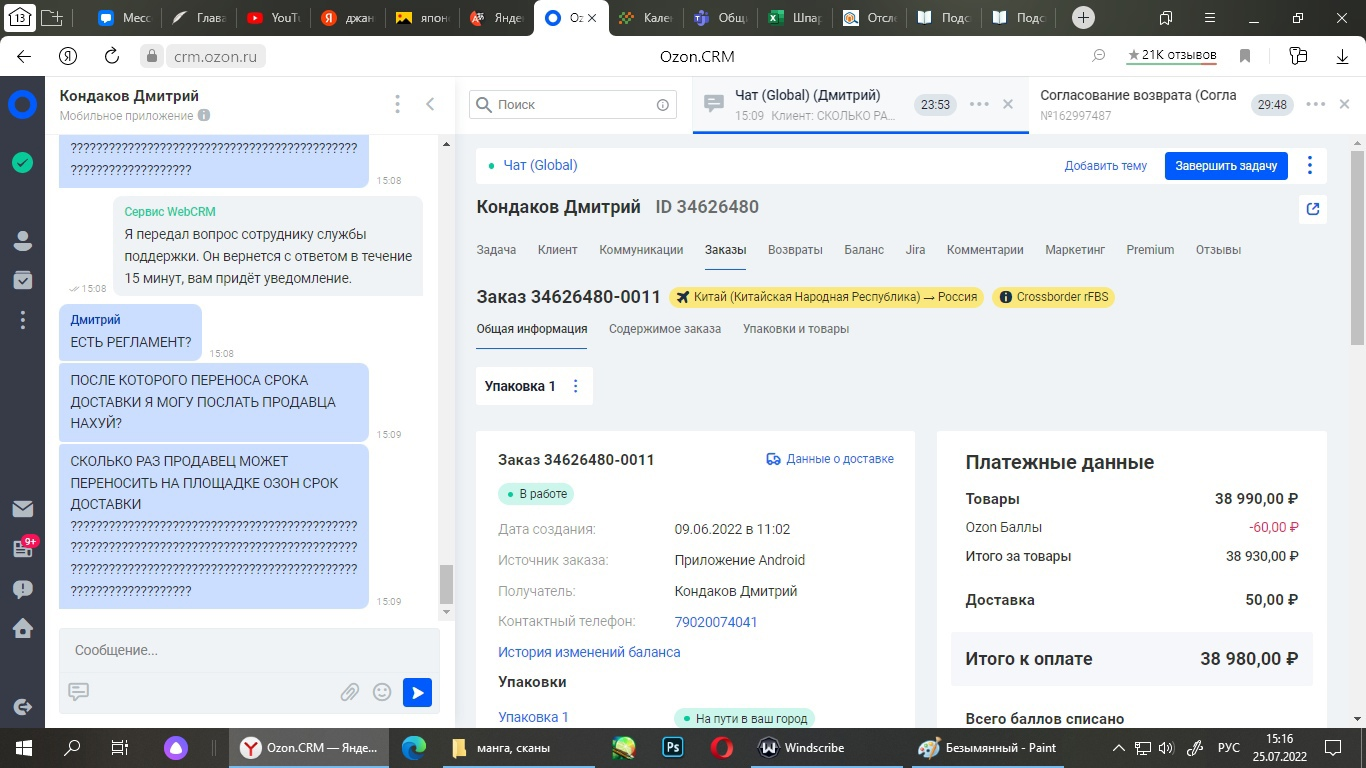This screenshot has width=1366, height=768.
Task: Go back with the browser back arrow
Action: (x=23, y=56)
